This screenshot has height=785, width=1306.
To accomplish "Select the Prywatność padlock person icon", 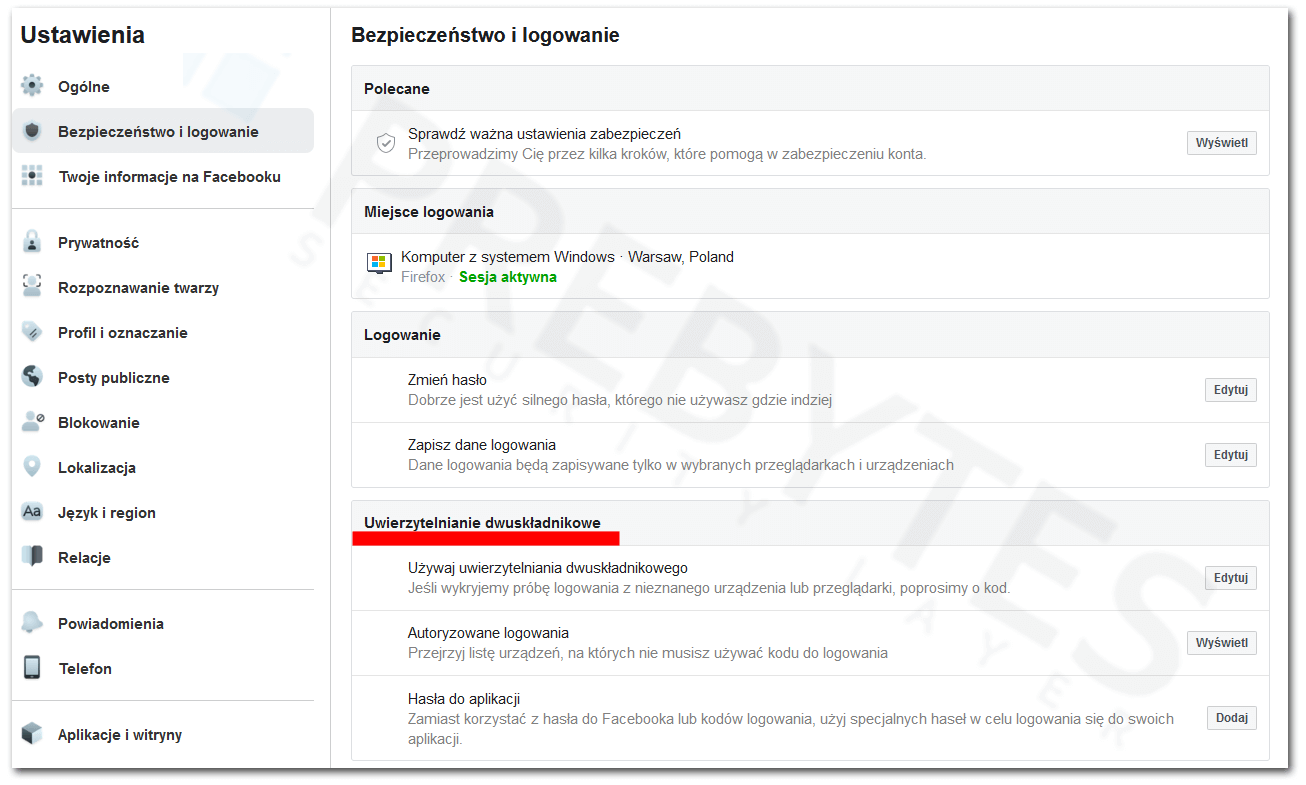I will click(x=31, y=242).
